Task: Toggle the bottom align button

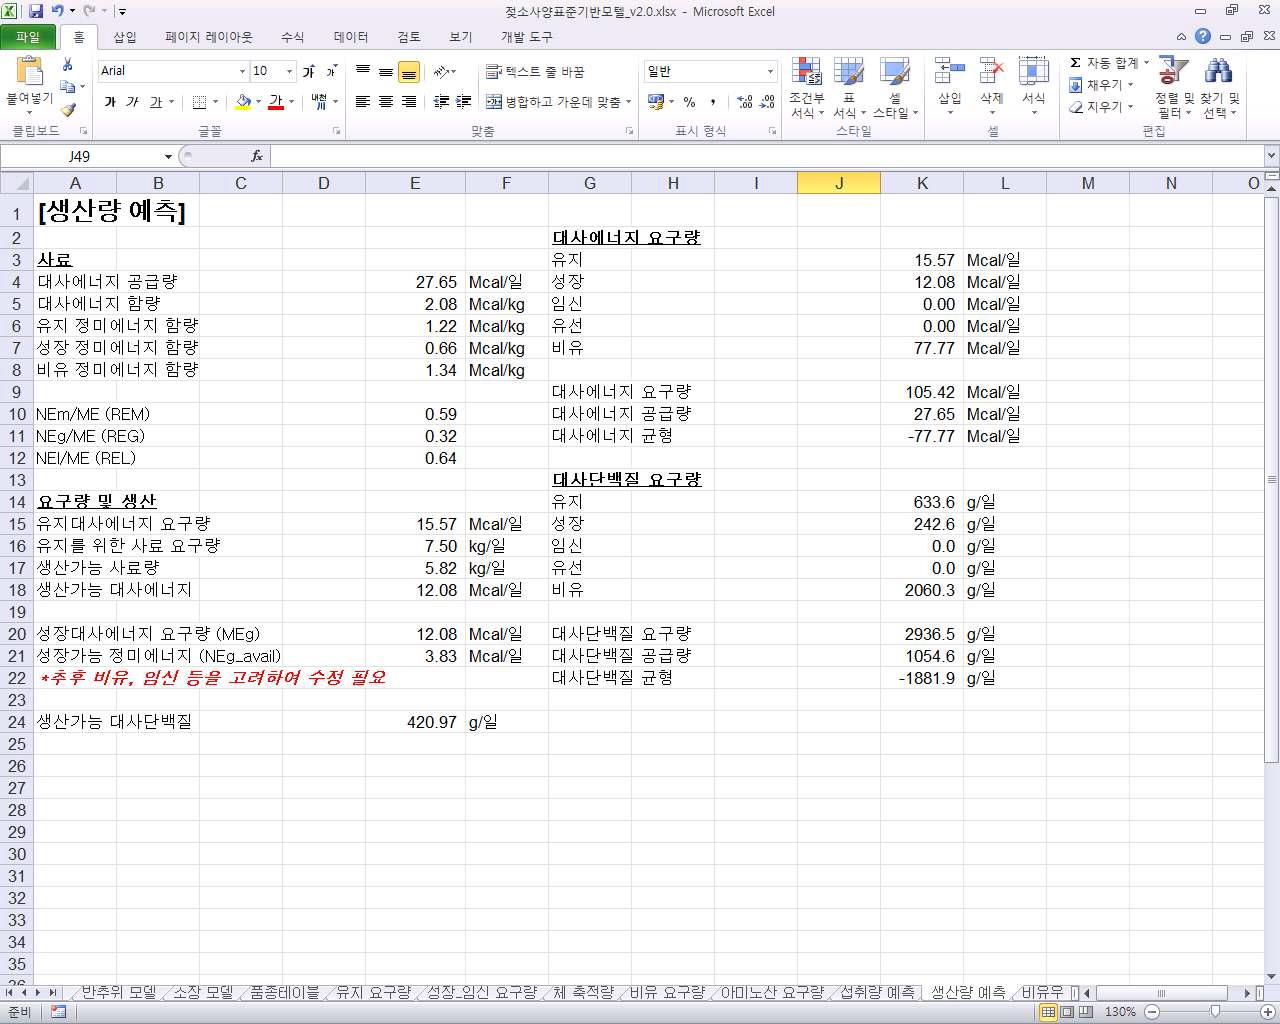Action: tap(408, 72)
